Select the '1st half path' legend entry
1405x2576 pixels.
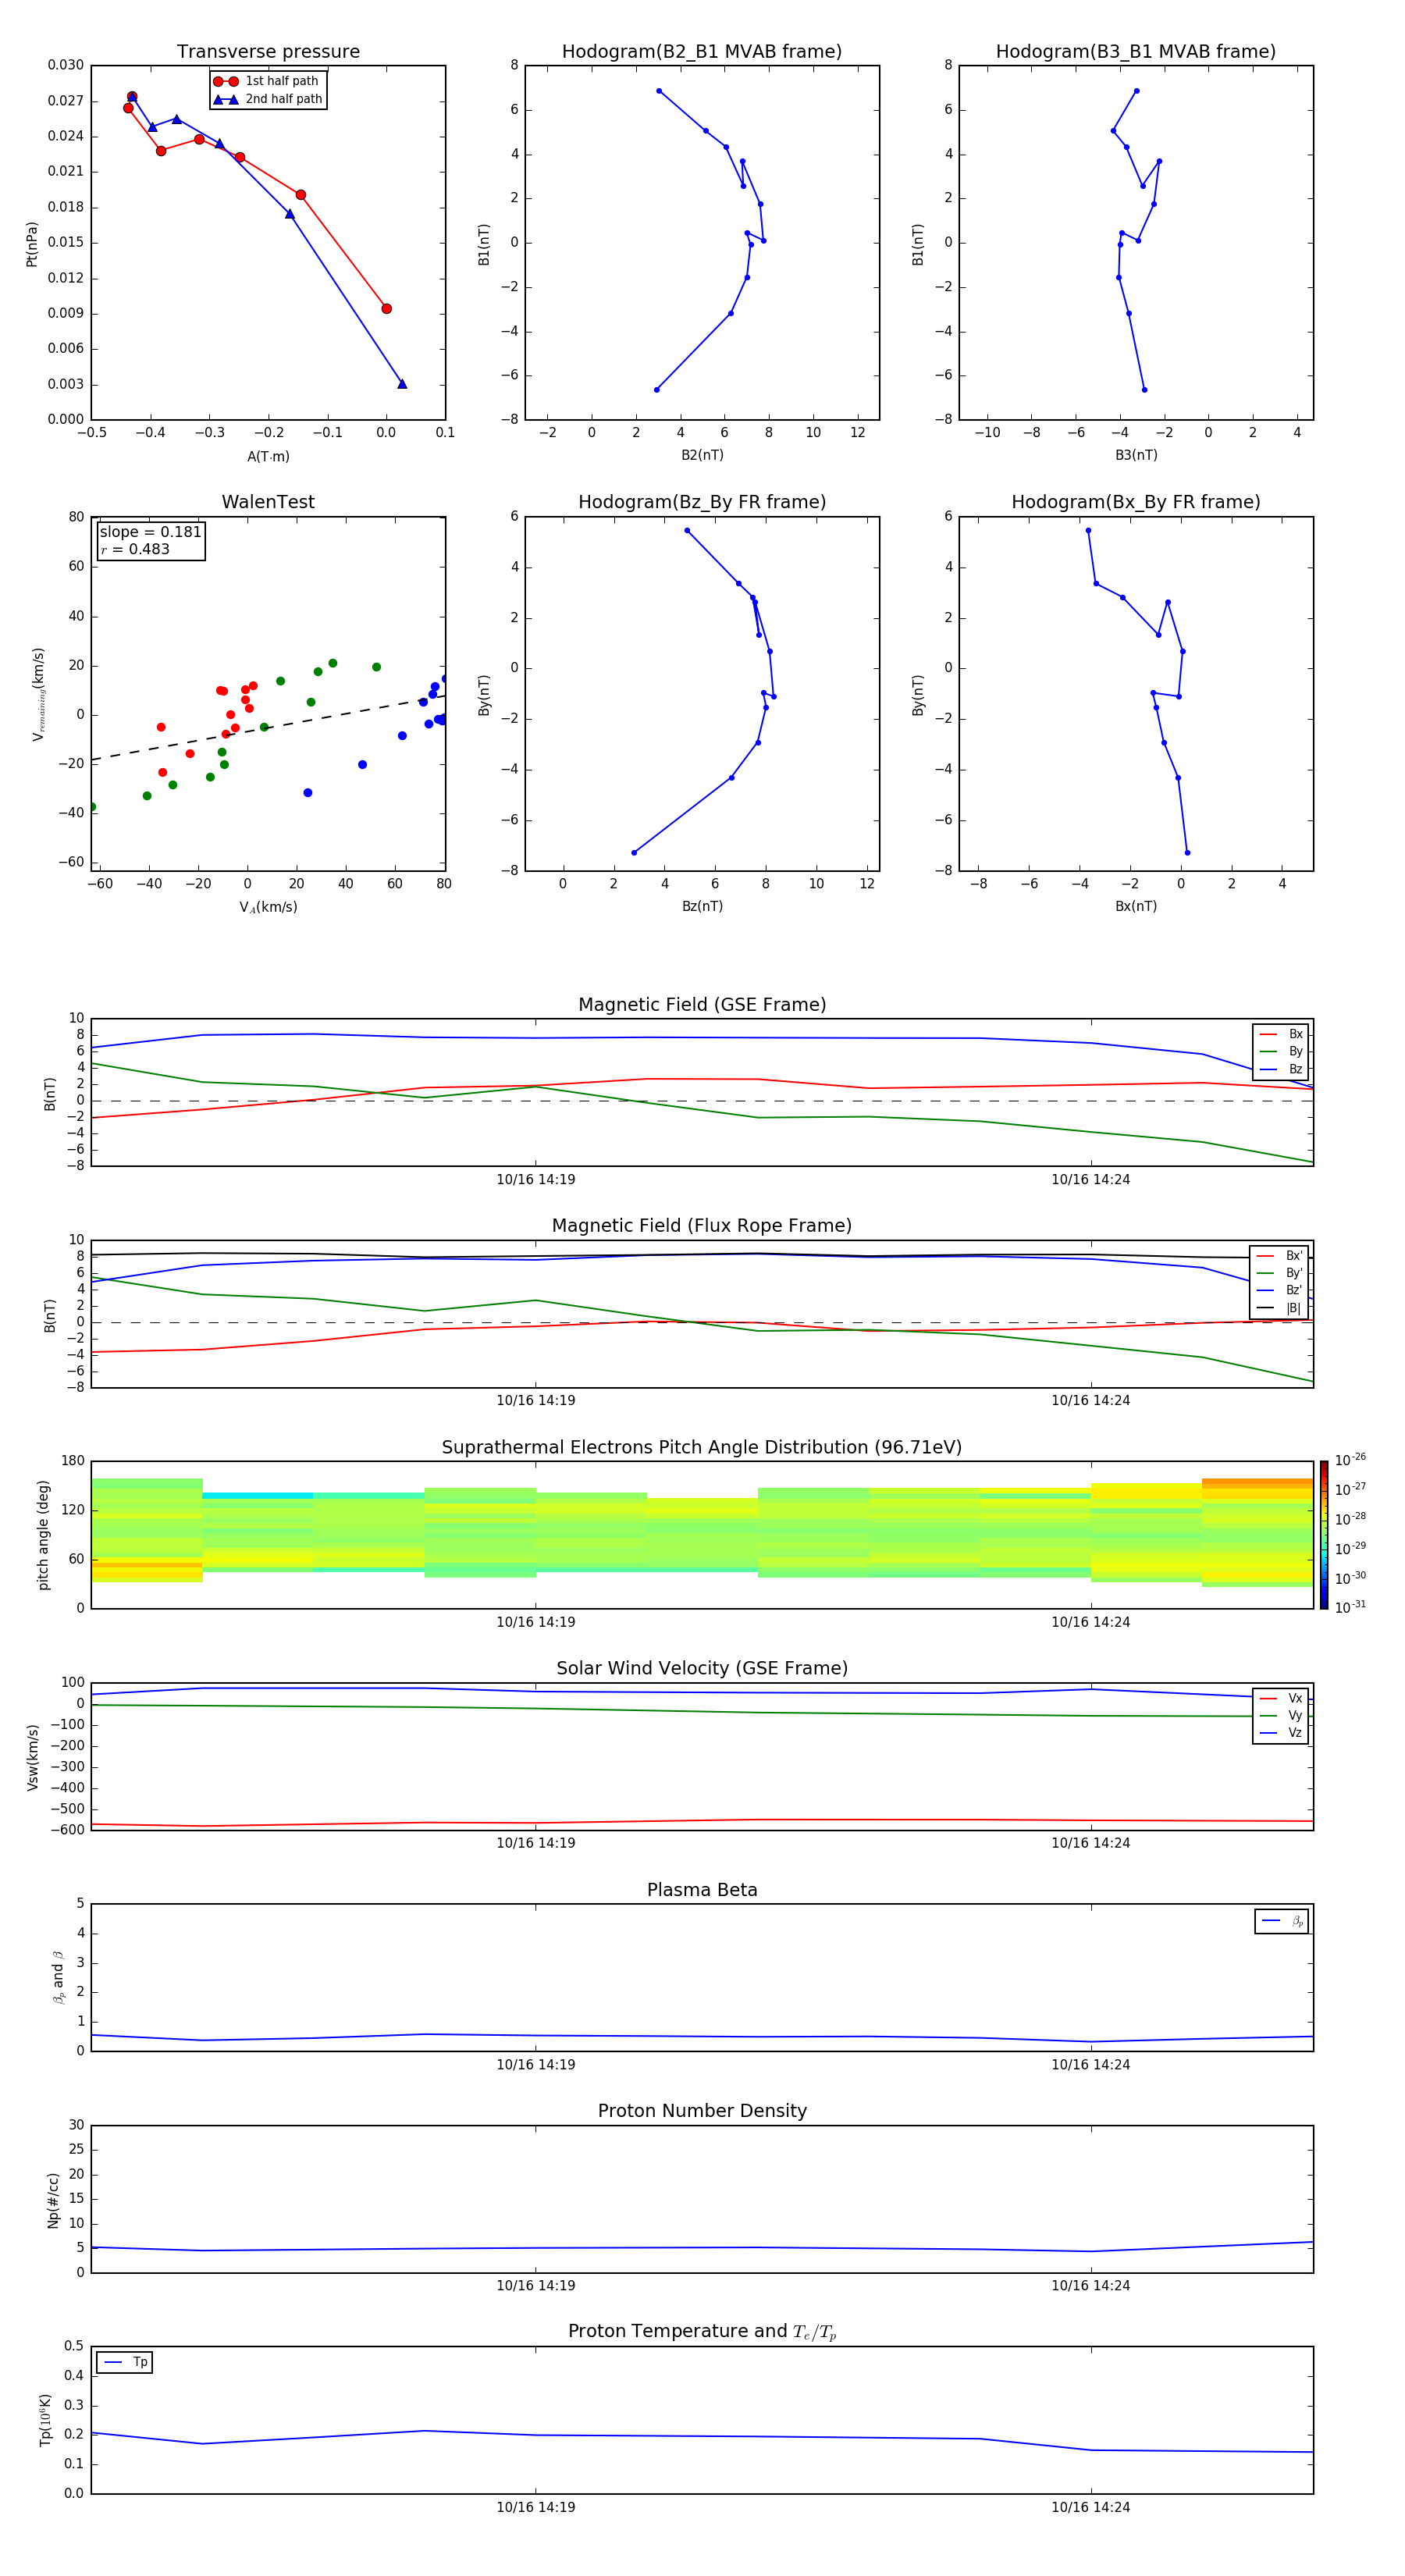tap(267, 81)
